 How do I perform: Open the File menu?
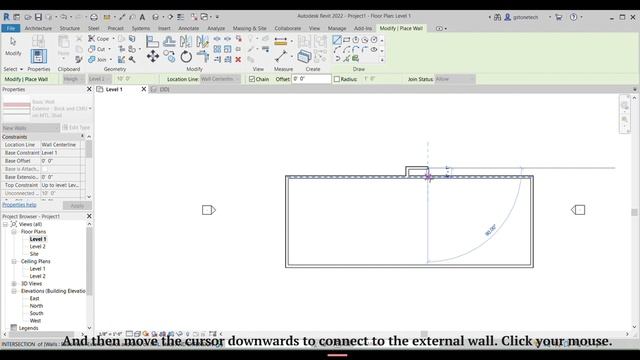coord(11,28)
